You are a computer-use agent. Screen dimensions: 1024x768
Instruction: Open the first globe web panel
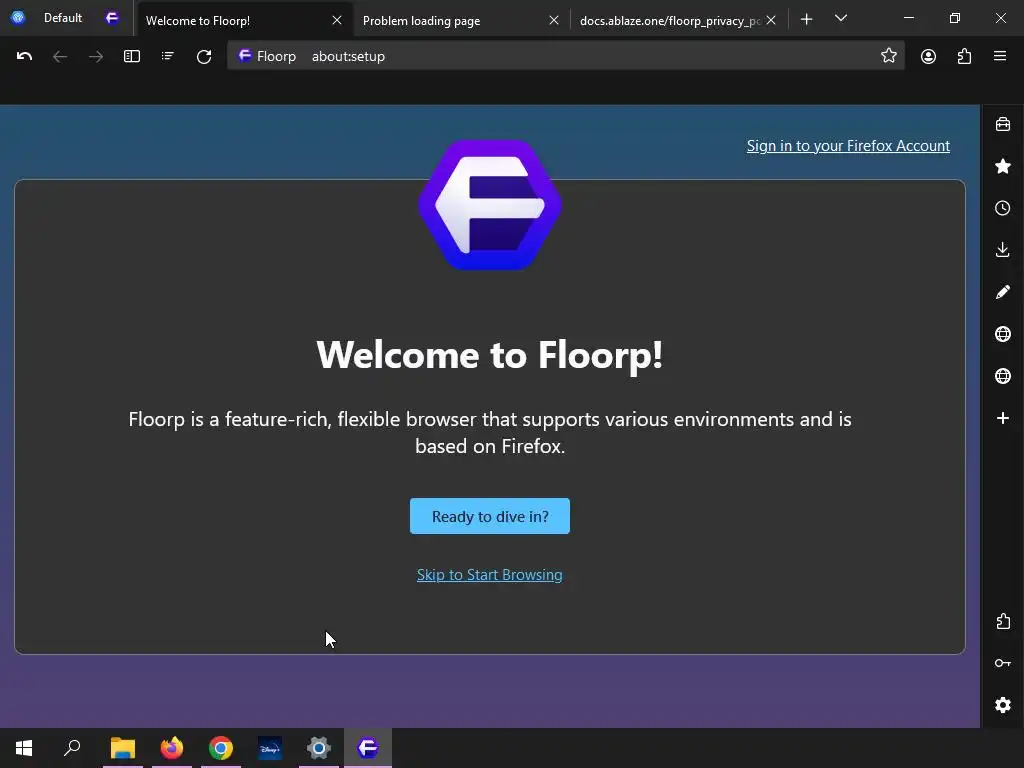[1002, 334]
